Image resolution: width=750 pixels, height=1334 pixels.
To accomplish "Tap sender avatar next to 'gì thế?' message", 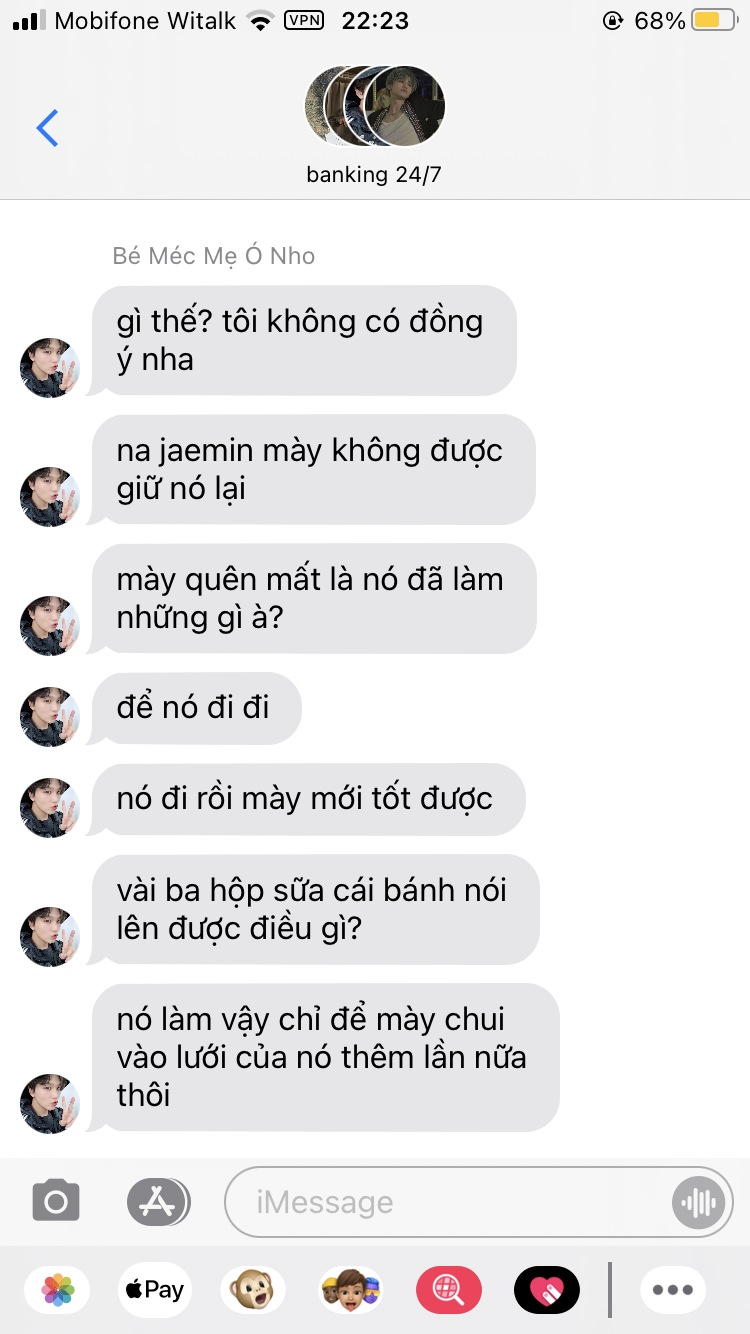I will 49,368.
